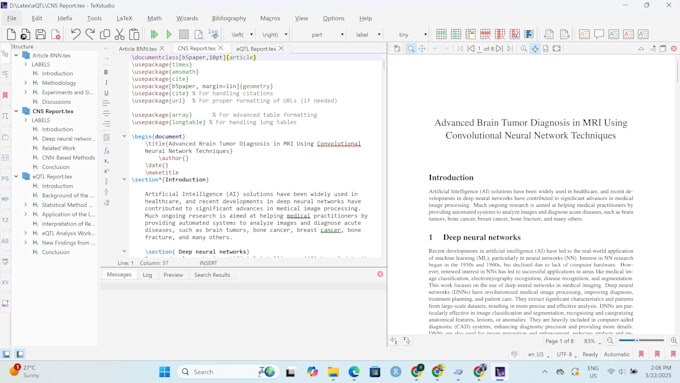Select Related Work in structure tree
This screenshot has height=383, width=680.
click(x=59, y=148)
